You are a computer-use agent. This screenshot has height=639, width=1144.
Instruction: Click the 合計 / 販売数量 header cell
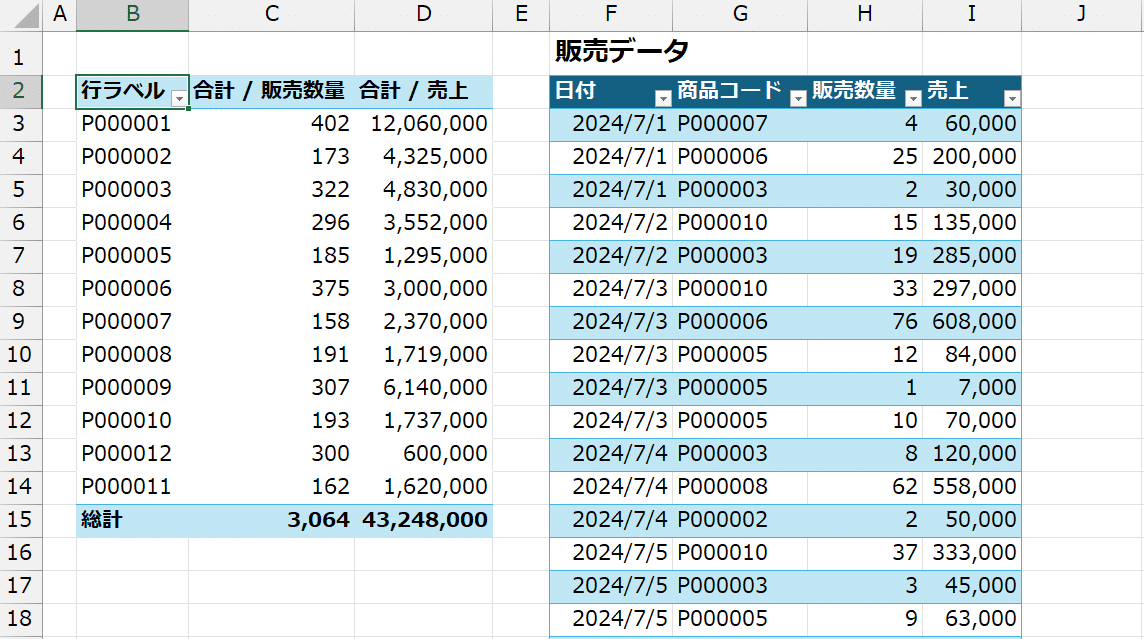click(x=271, y=91)
